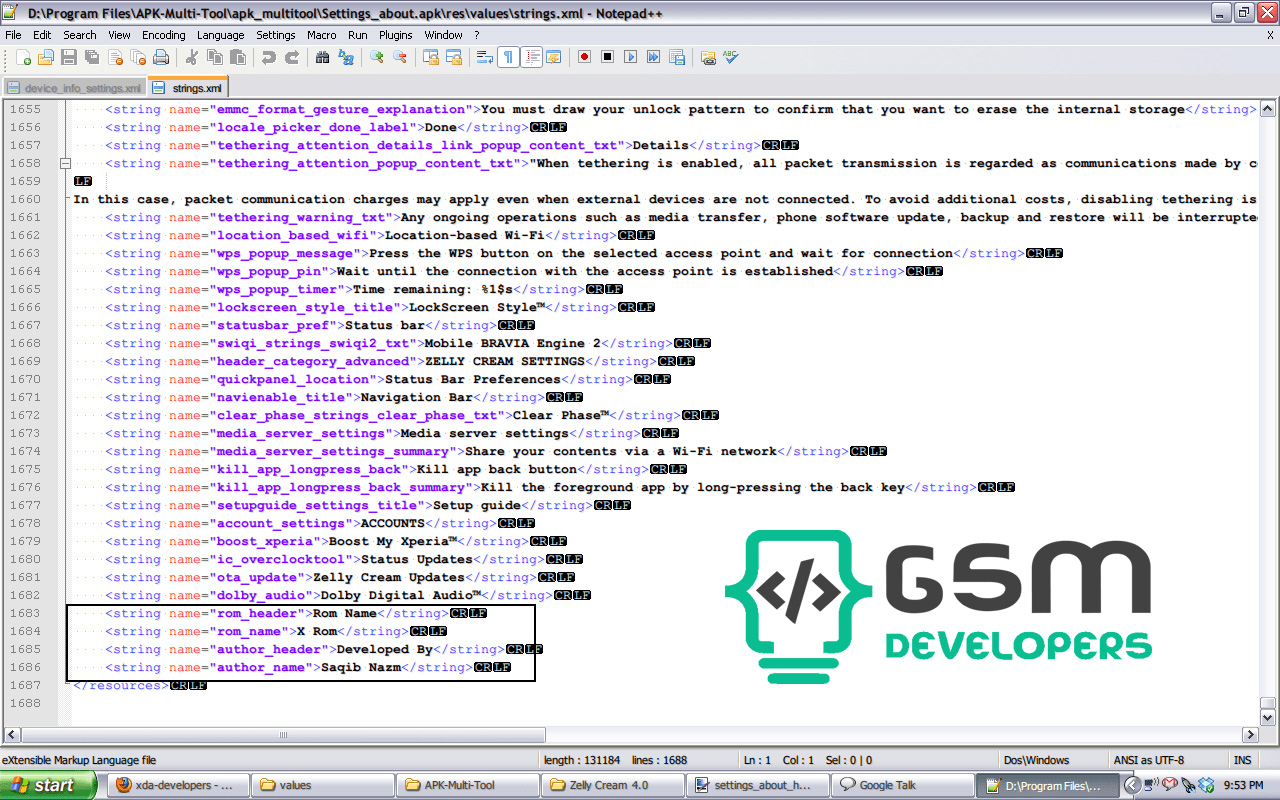This screenshot has width=1280, height=800.
Task: Click the Paste toolbar icon
Action: tap(237, 57)
